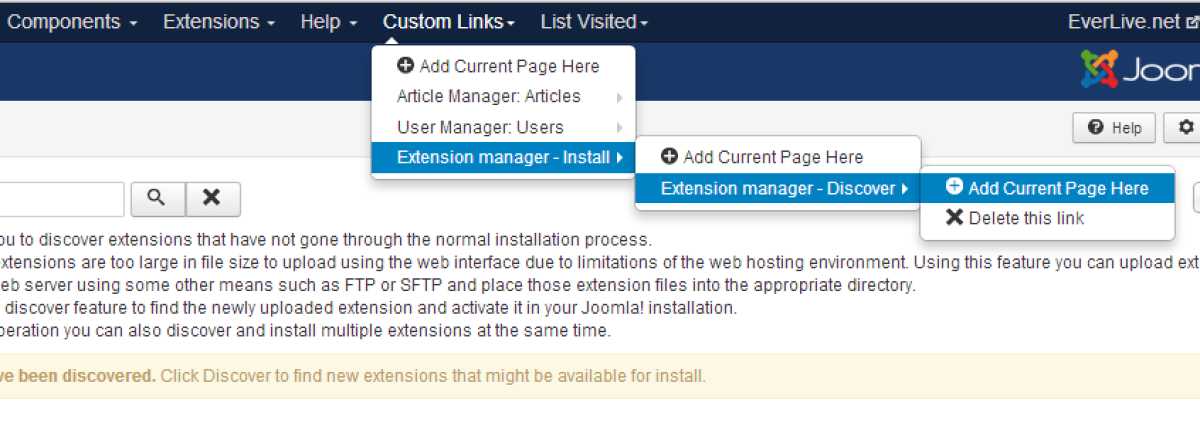Click the Joomla logo

click(1140, 70)
